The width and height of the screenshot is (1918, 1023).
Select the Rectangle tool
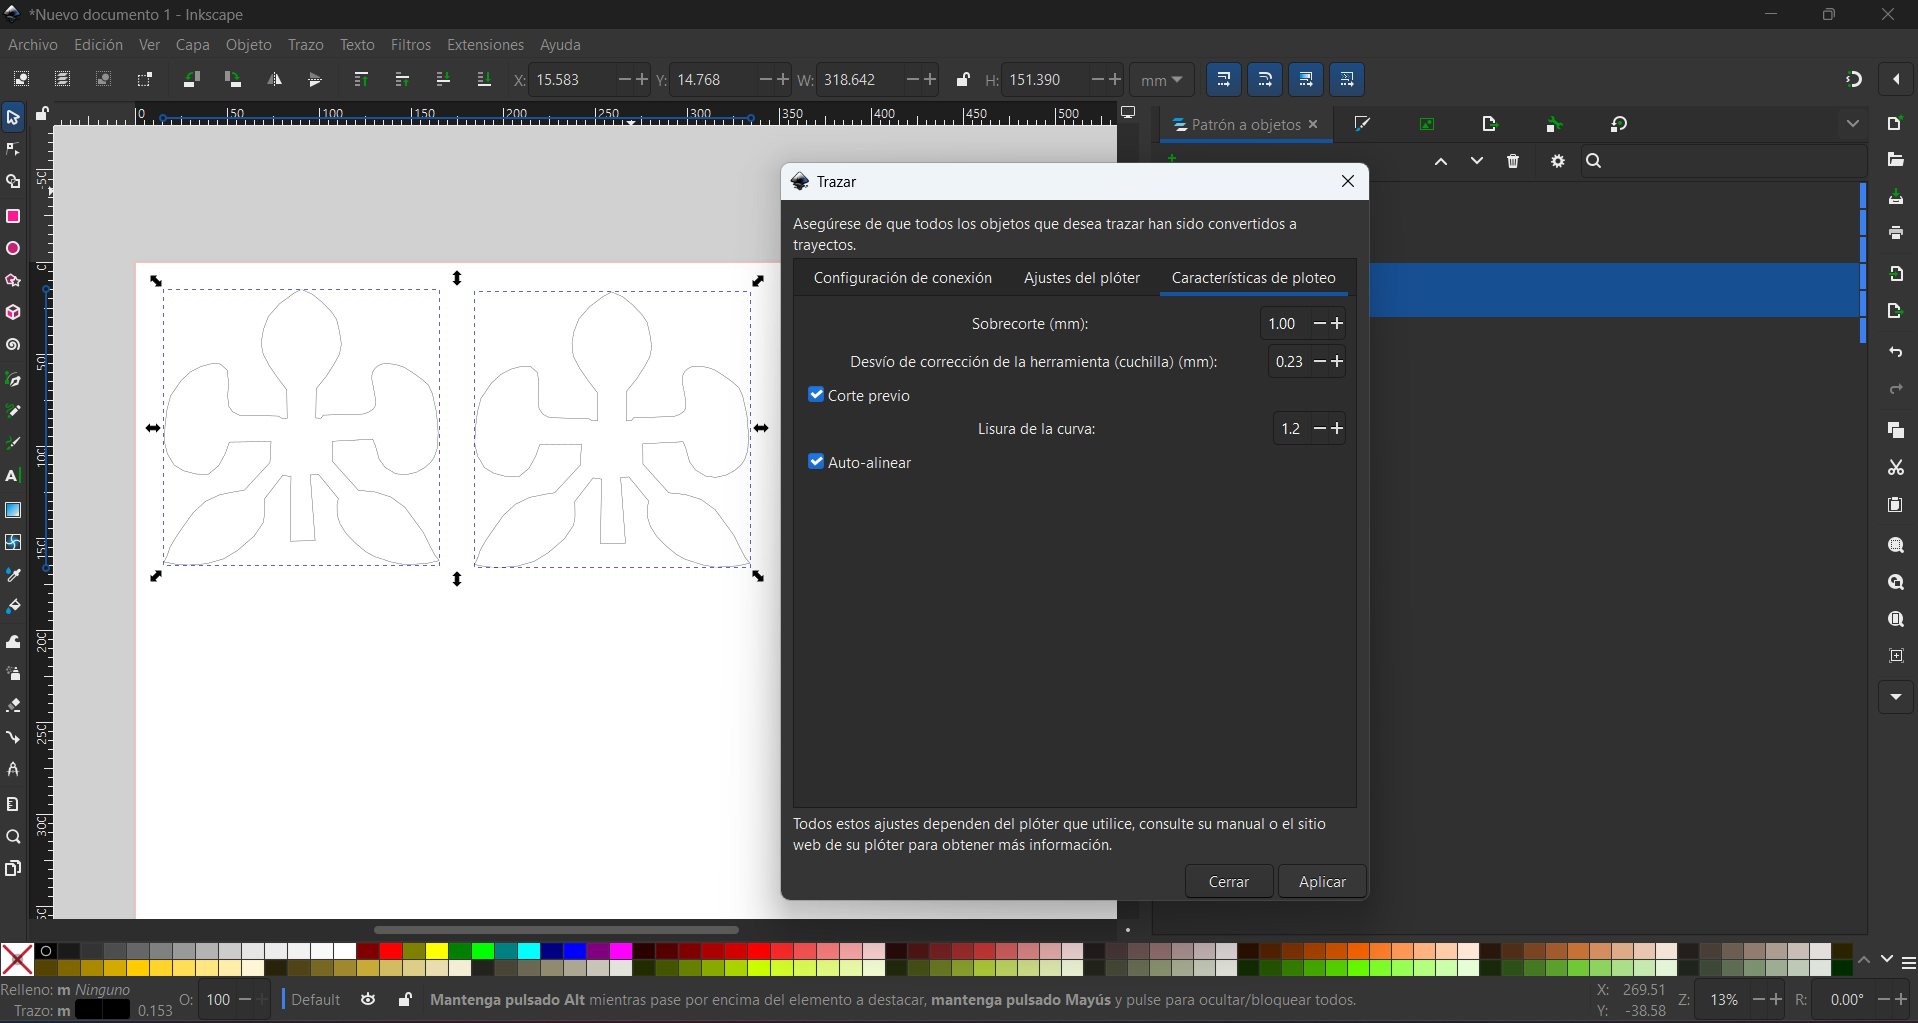coord(13,216)
